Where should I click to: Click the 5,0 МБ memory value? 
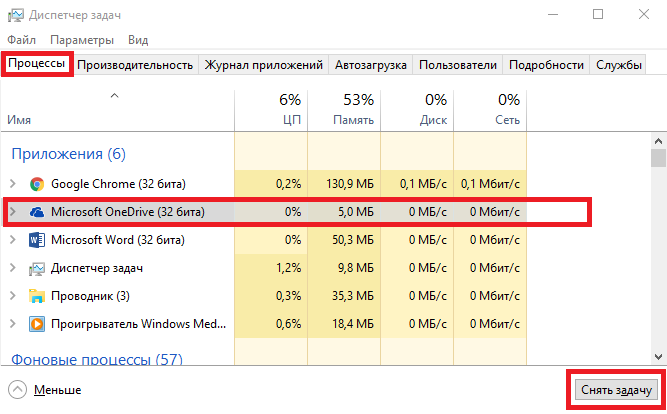point(356,211)
